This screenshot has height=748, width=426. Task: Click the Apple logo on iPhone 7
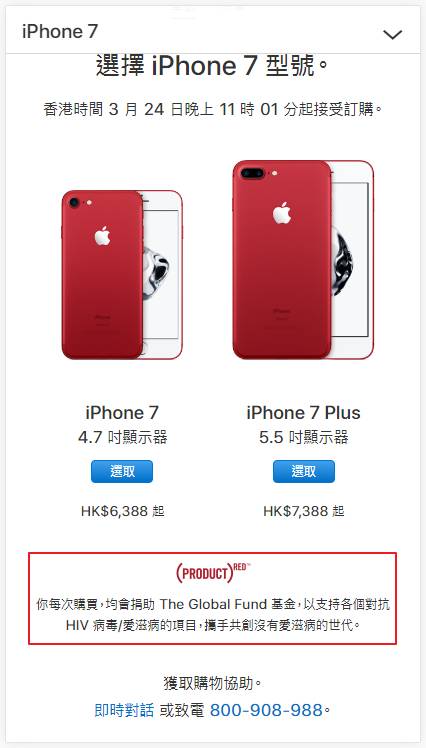click(102, 236)
